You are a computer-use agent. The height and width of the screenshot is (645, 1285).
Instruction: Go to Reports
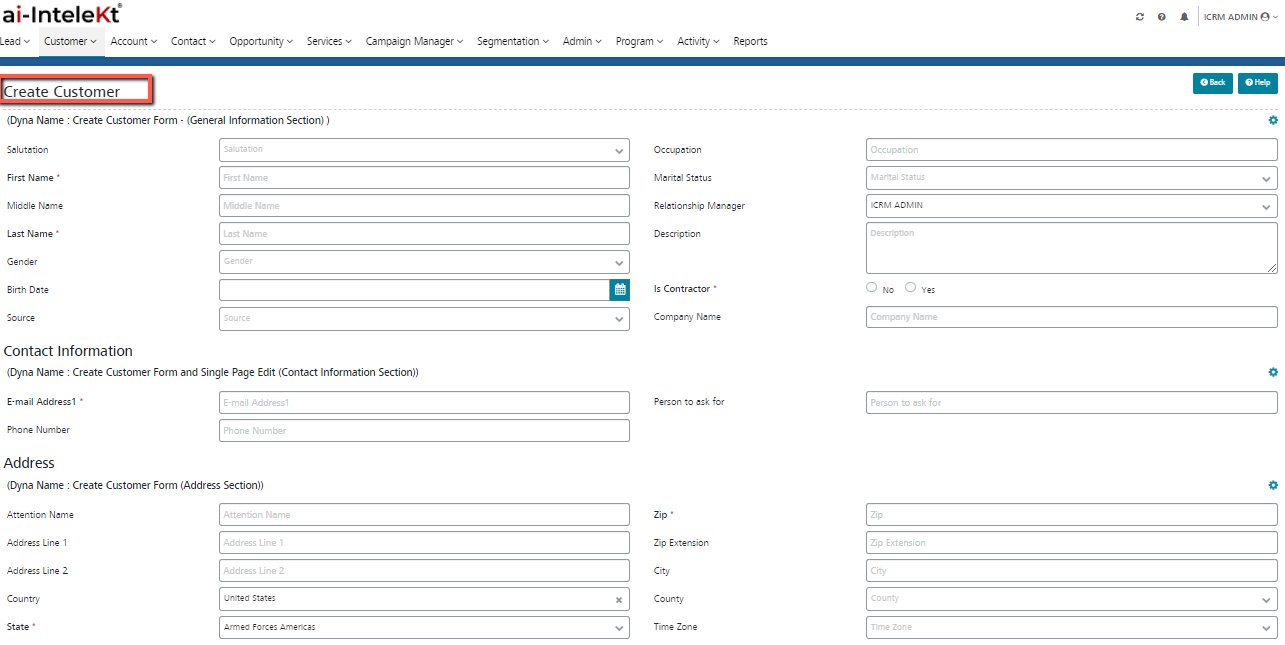pyautogui.click(x=750, y=41)
